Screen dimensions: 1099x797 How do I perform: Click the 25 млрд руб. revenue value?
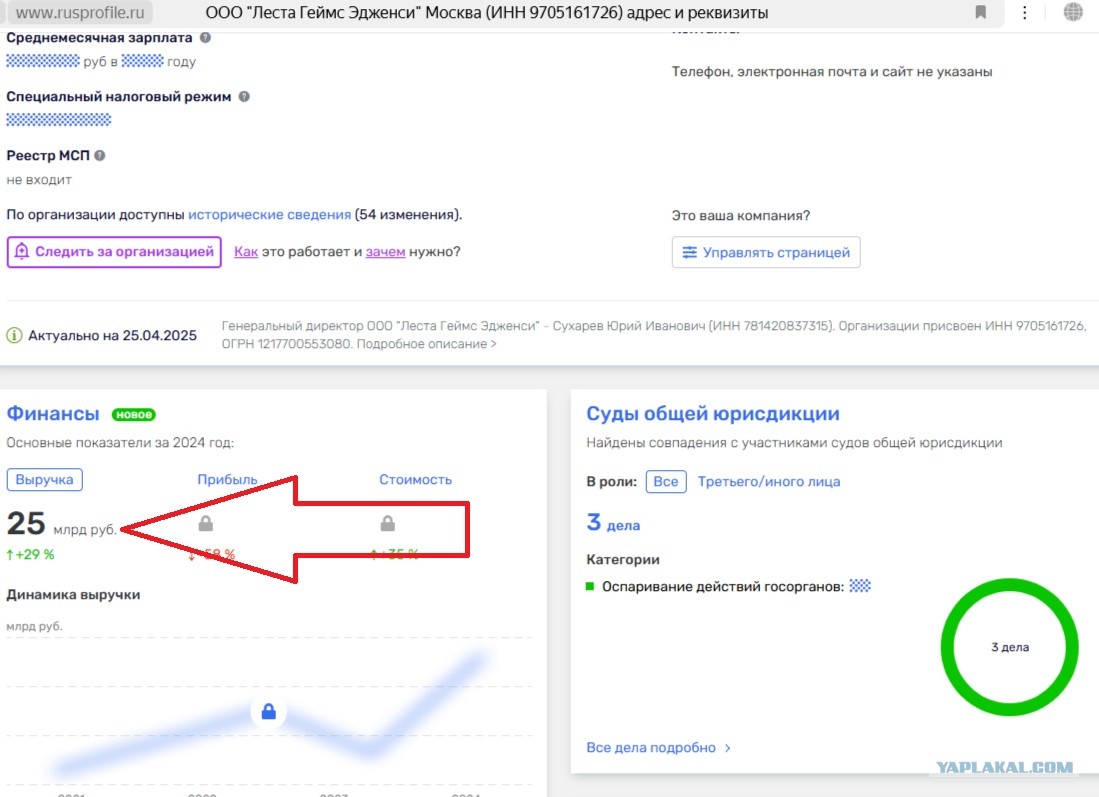[x=62, y=524]
